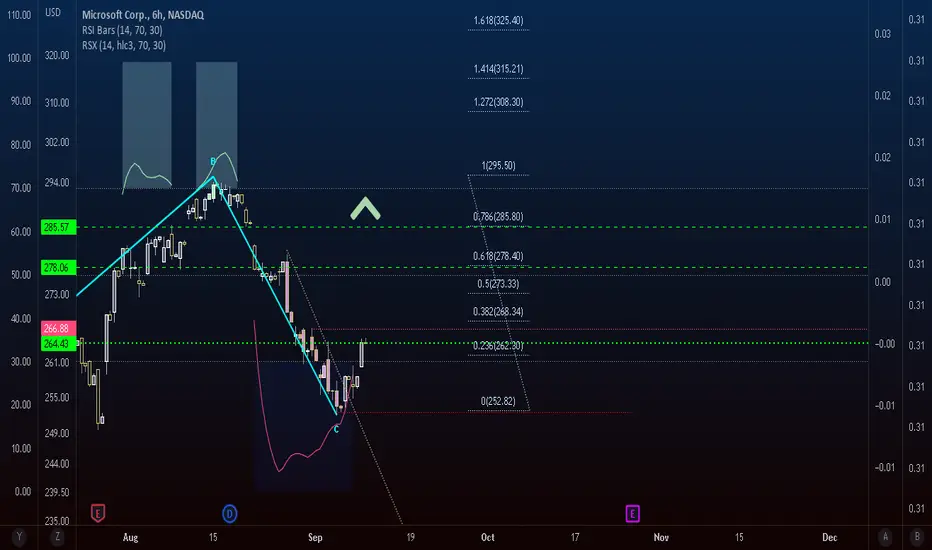932x550 pixels.
Task: Click the green 278.06 price label
Action: coord(58,268)
